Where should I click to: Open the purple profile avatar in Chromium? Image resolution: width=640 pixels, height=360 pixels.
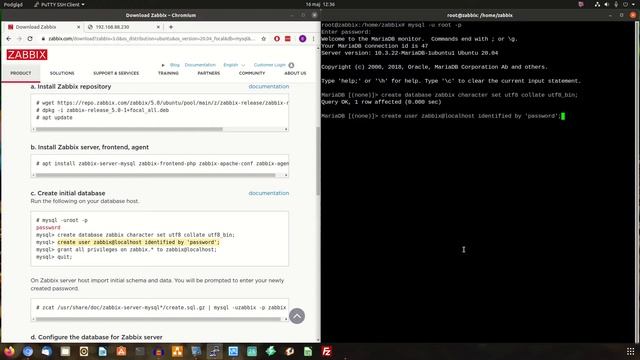302,38
